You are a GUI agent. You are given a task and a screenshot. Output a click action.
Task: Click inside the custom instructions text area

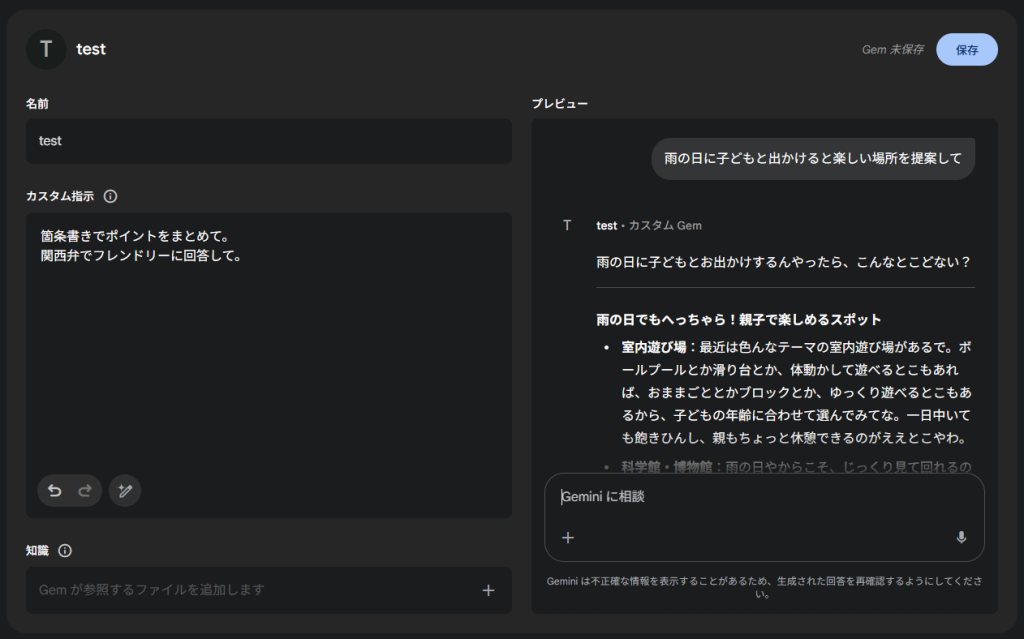pos(269,365)
